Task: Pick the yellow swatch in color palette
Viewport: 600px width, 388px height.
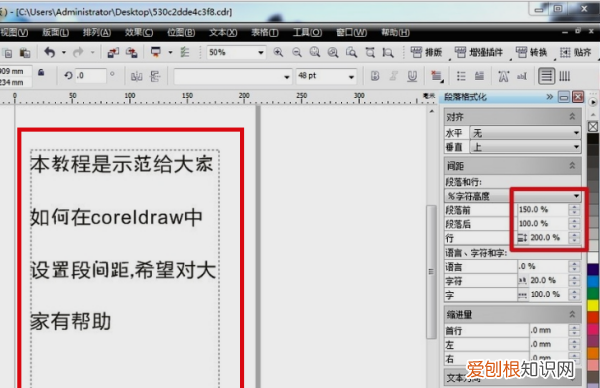Action: [593, 306]
